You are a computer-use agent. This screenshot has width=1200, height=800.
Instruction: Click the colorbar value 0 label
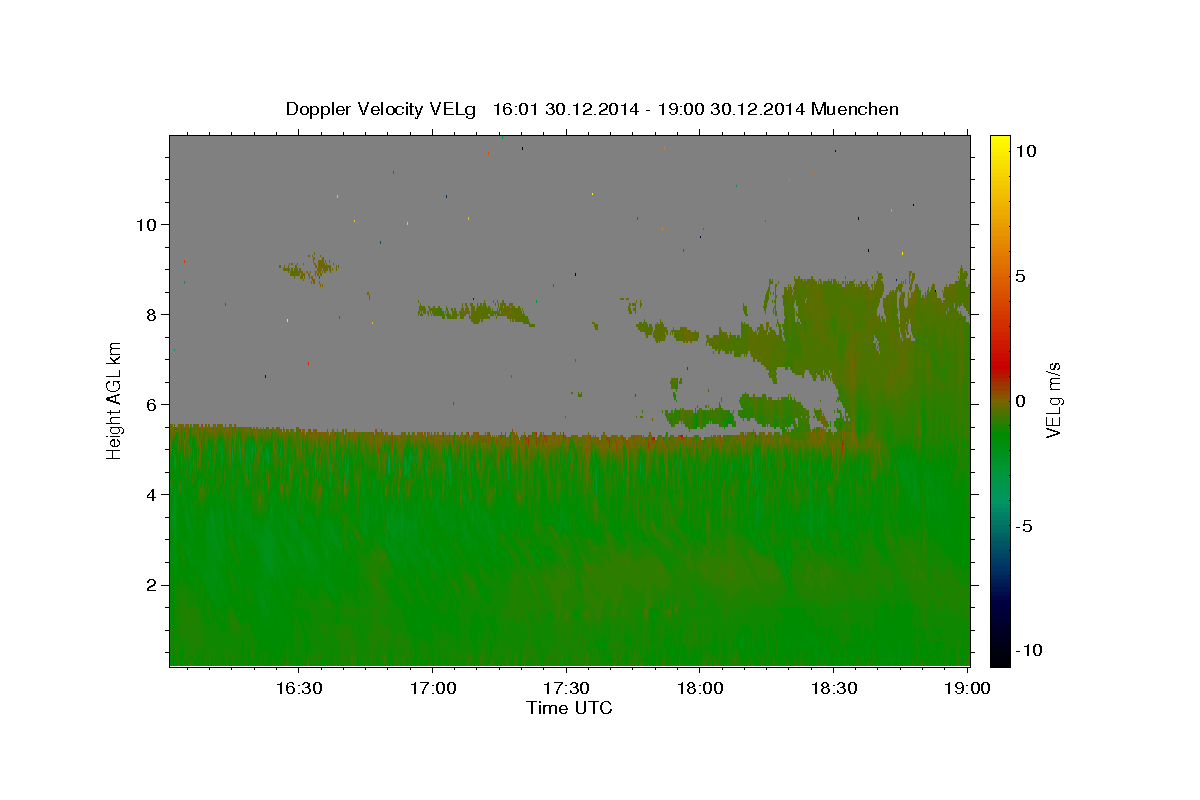(x=1020, y=401)
